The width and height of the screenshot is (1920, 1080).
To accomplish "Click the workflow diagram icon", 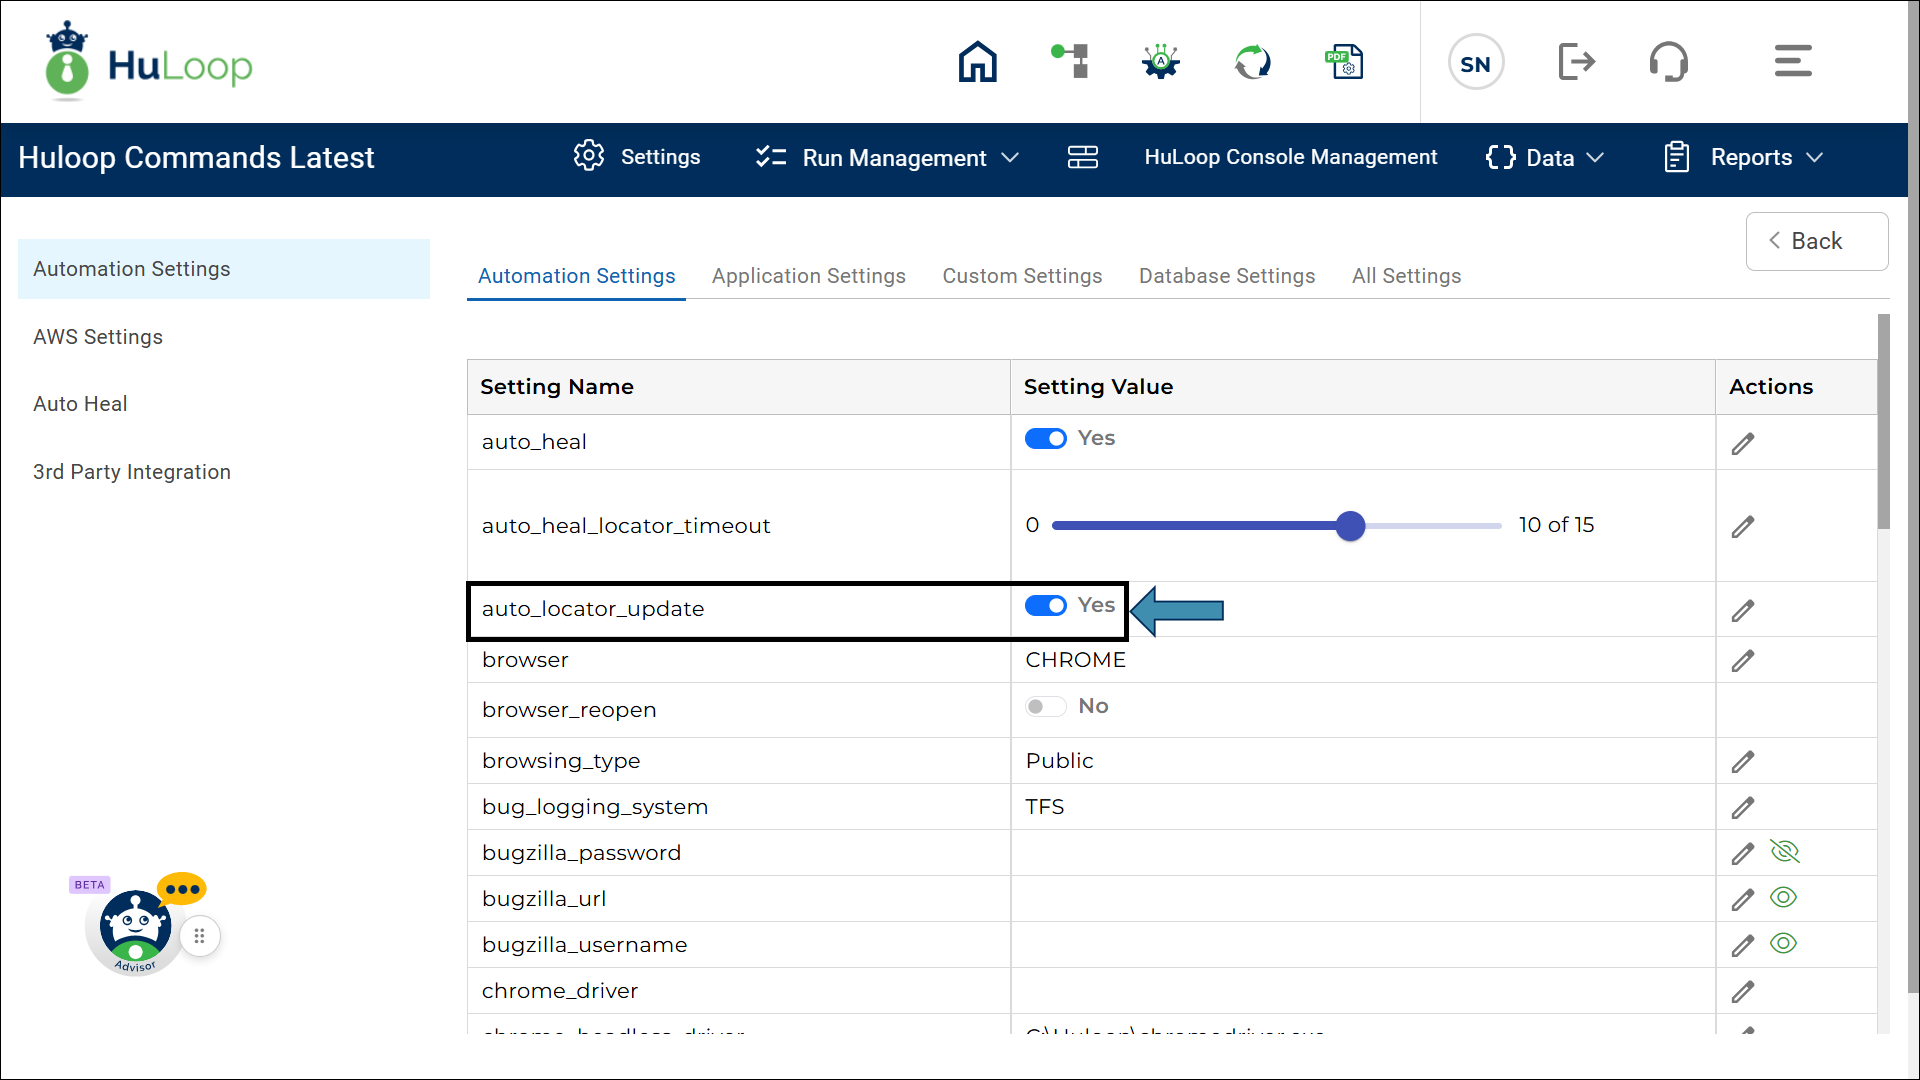I will (x=1070, y=62).
